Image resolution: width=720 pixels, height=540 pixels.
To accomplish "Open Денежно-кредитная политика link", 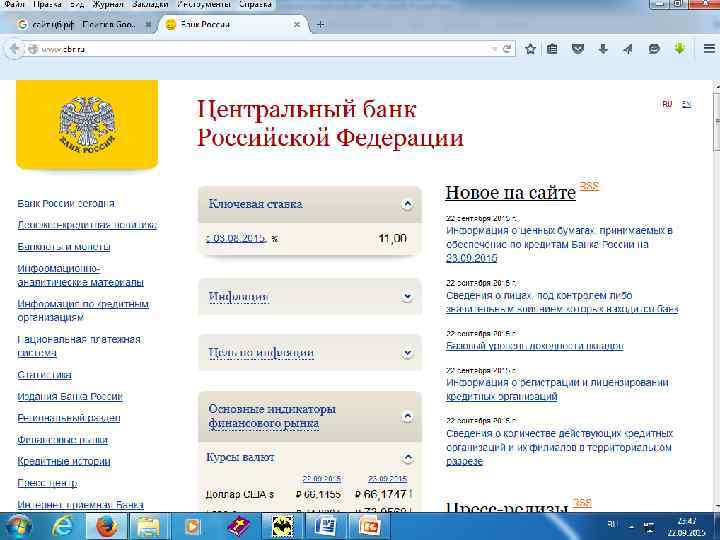I will [x=87, y=225].
